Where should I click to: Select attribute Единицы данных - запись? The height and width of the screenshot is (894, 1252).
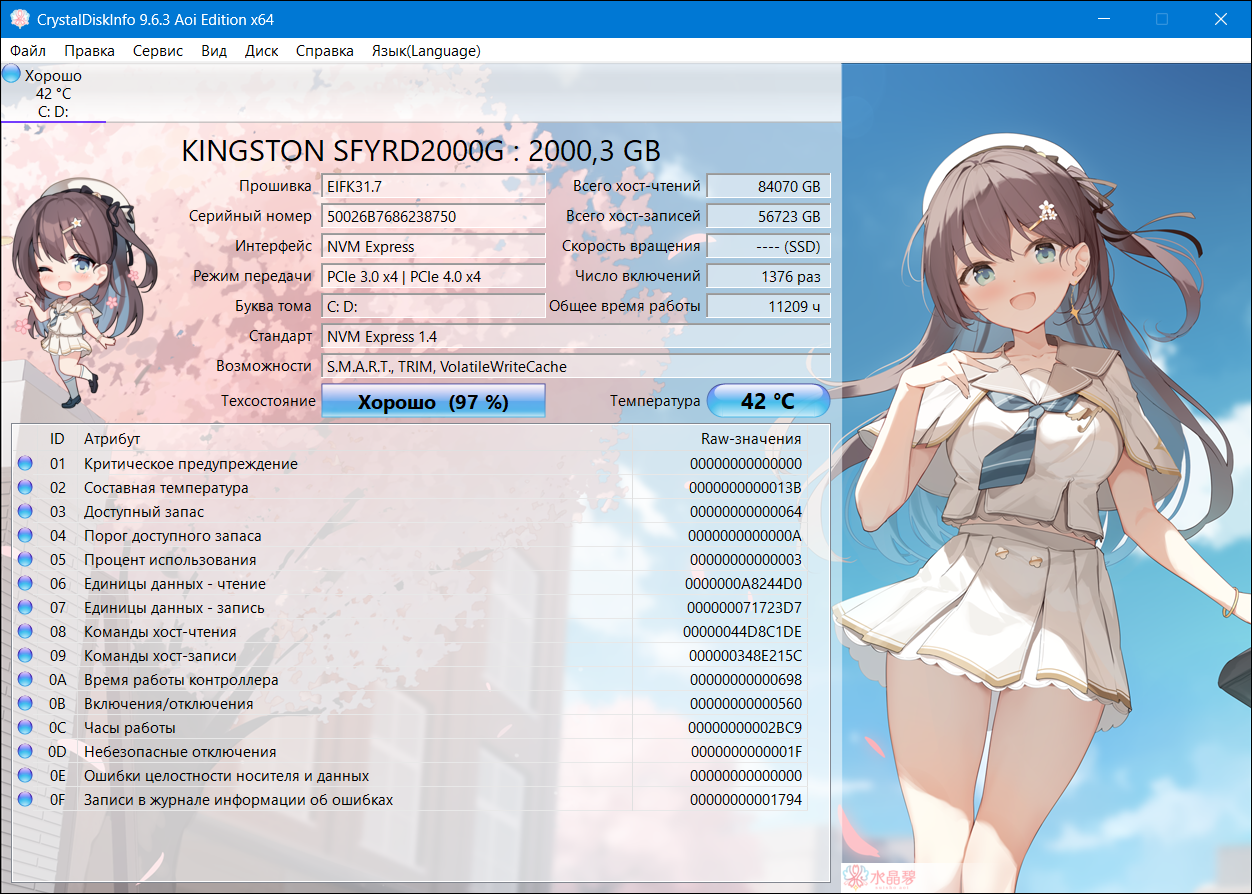coord(174,608)
